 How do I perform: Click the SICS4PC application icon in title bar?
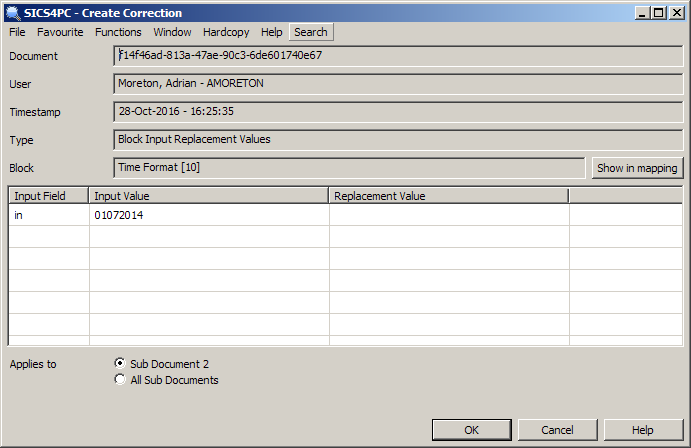pos(11,12)
